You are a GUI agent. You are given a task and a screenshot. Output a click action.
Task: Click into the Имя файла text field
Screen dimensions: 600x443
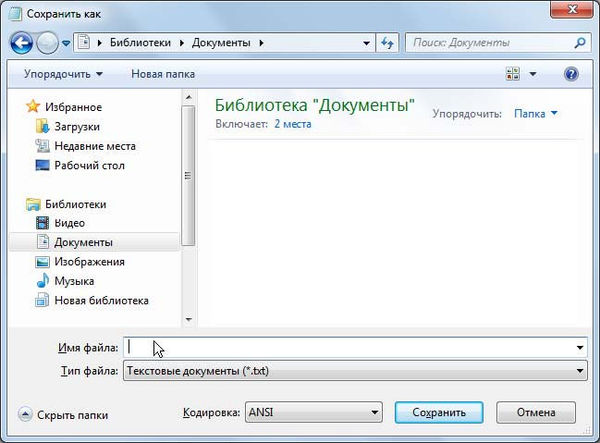(x=350, y=347)
